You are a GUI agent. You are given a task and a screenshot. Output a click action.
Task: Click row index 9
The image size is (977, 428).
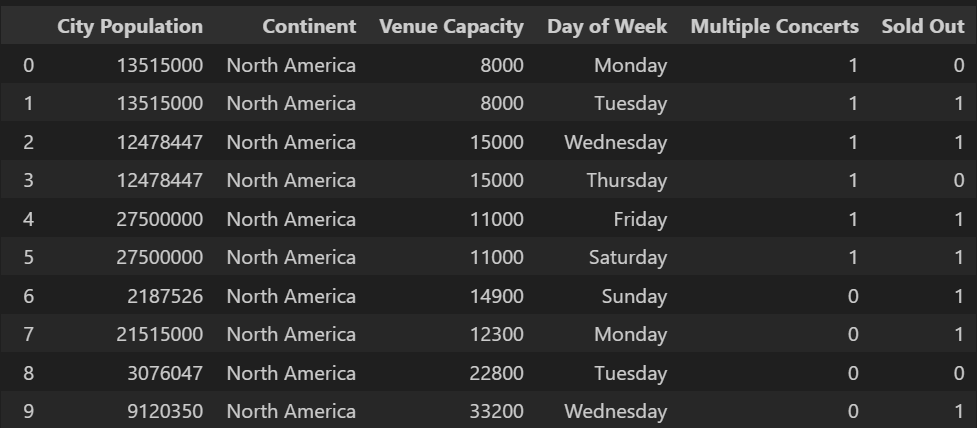pyautogui.click(x=28, y=411)
